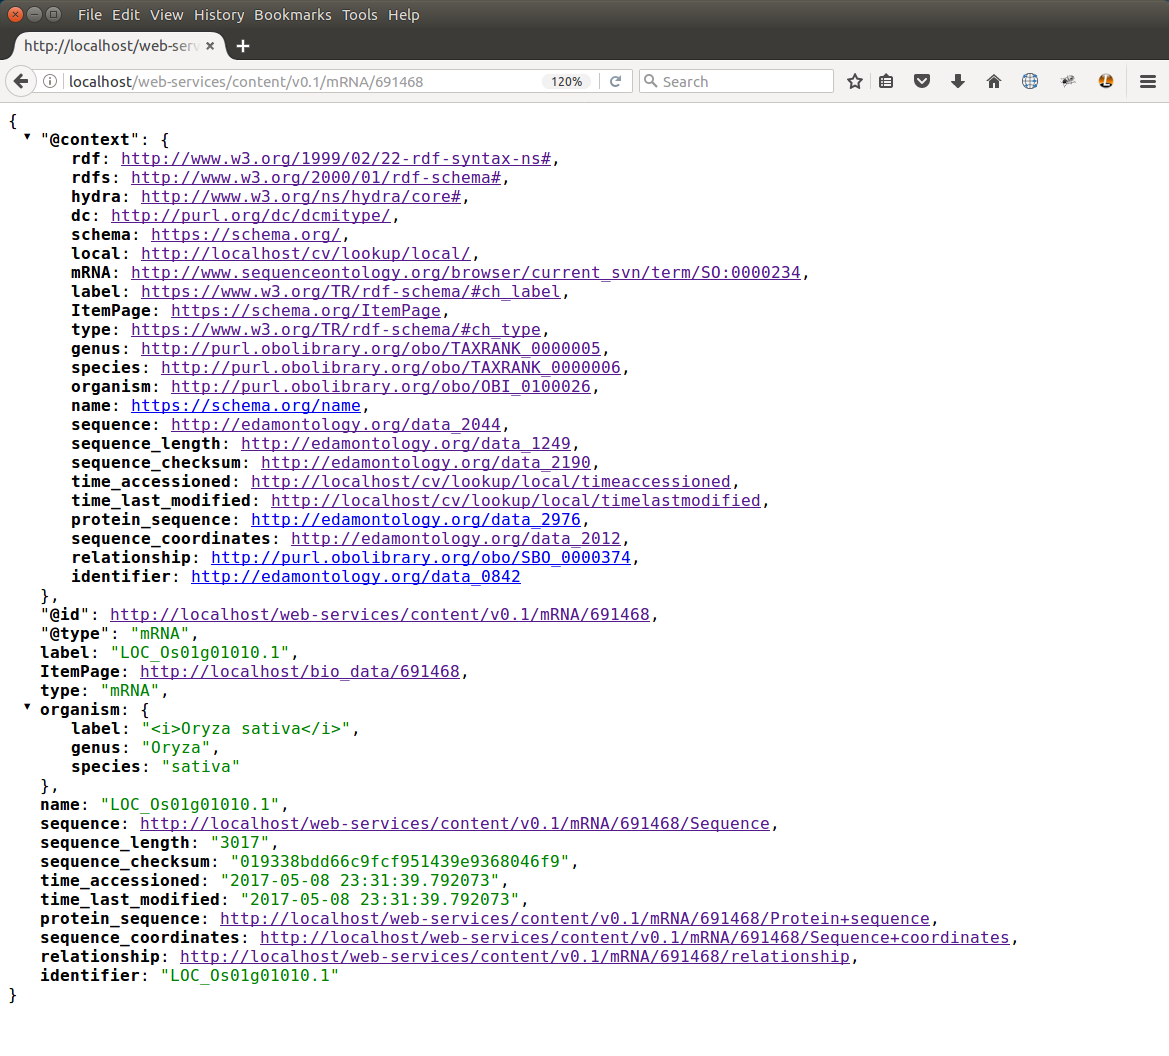1169x1056 pixels.
Task: Open the History menu
Action: pos(219,15)
